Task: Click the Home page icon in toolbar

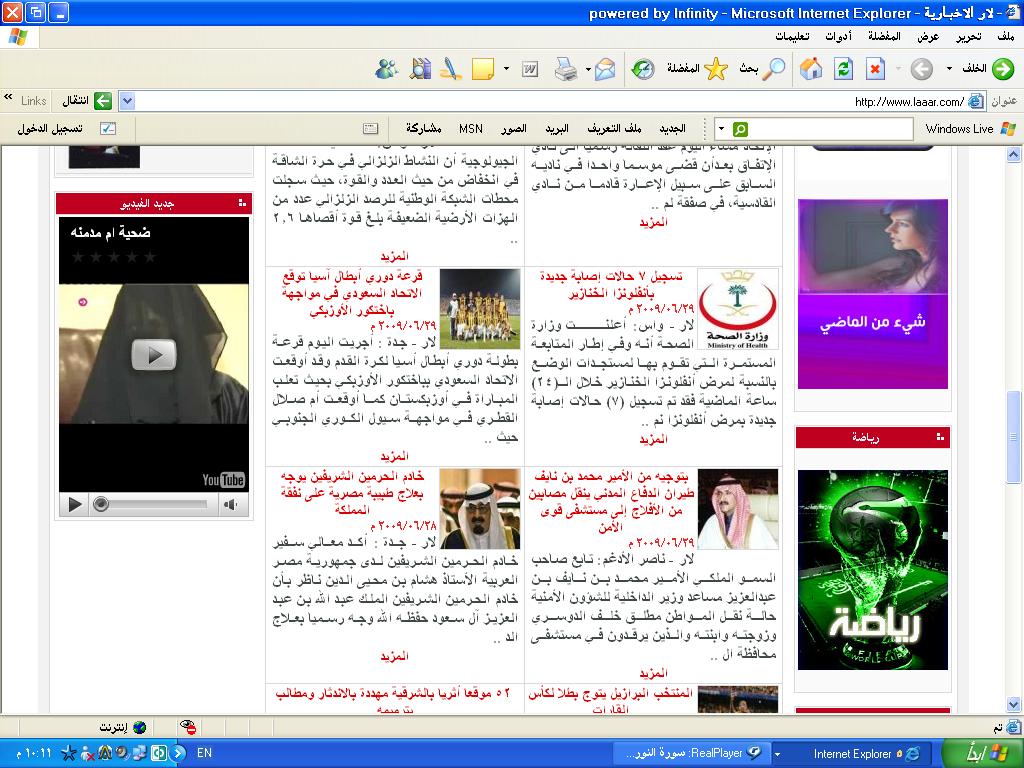Action: coord(811,69)
